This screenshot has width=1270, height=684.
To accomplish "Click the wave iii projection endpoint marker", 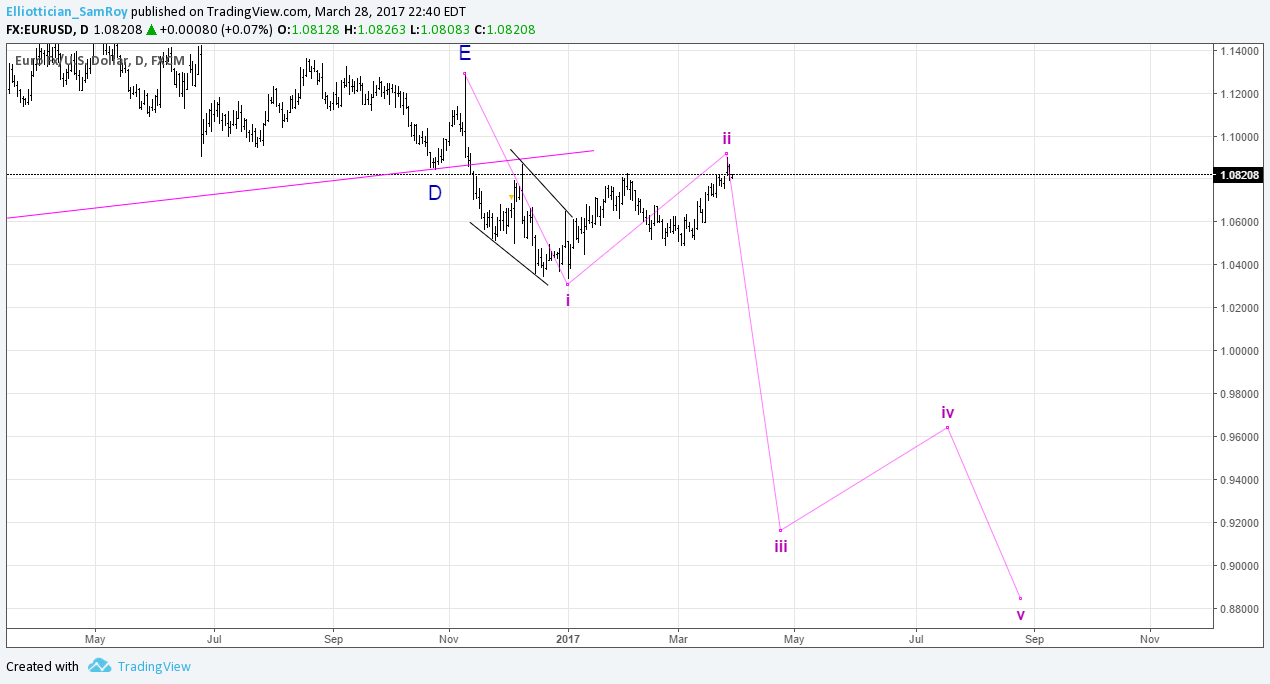I will 780,530.
